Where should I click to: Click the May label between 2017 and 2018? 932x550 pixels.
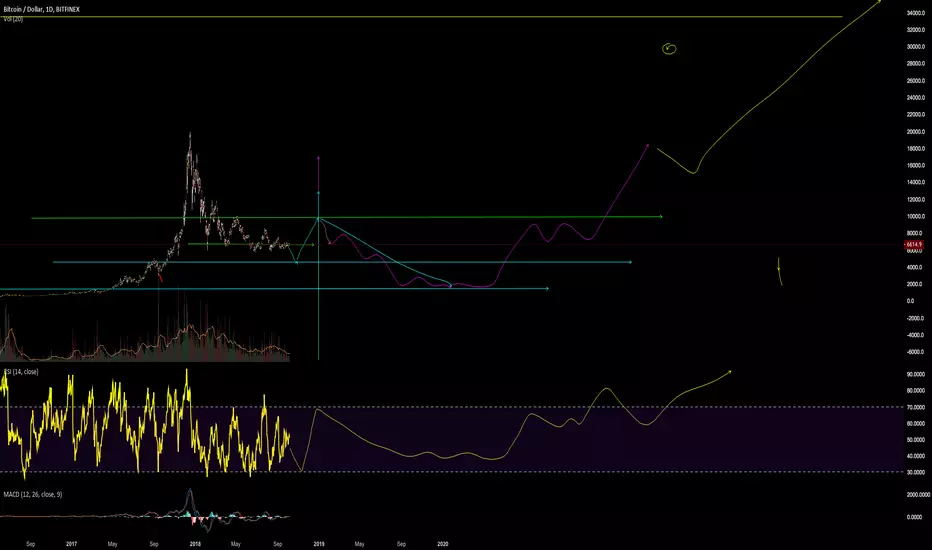pyautogui.click(x=112, y=544)
